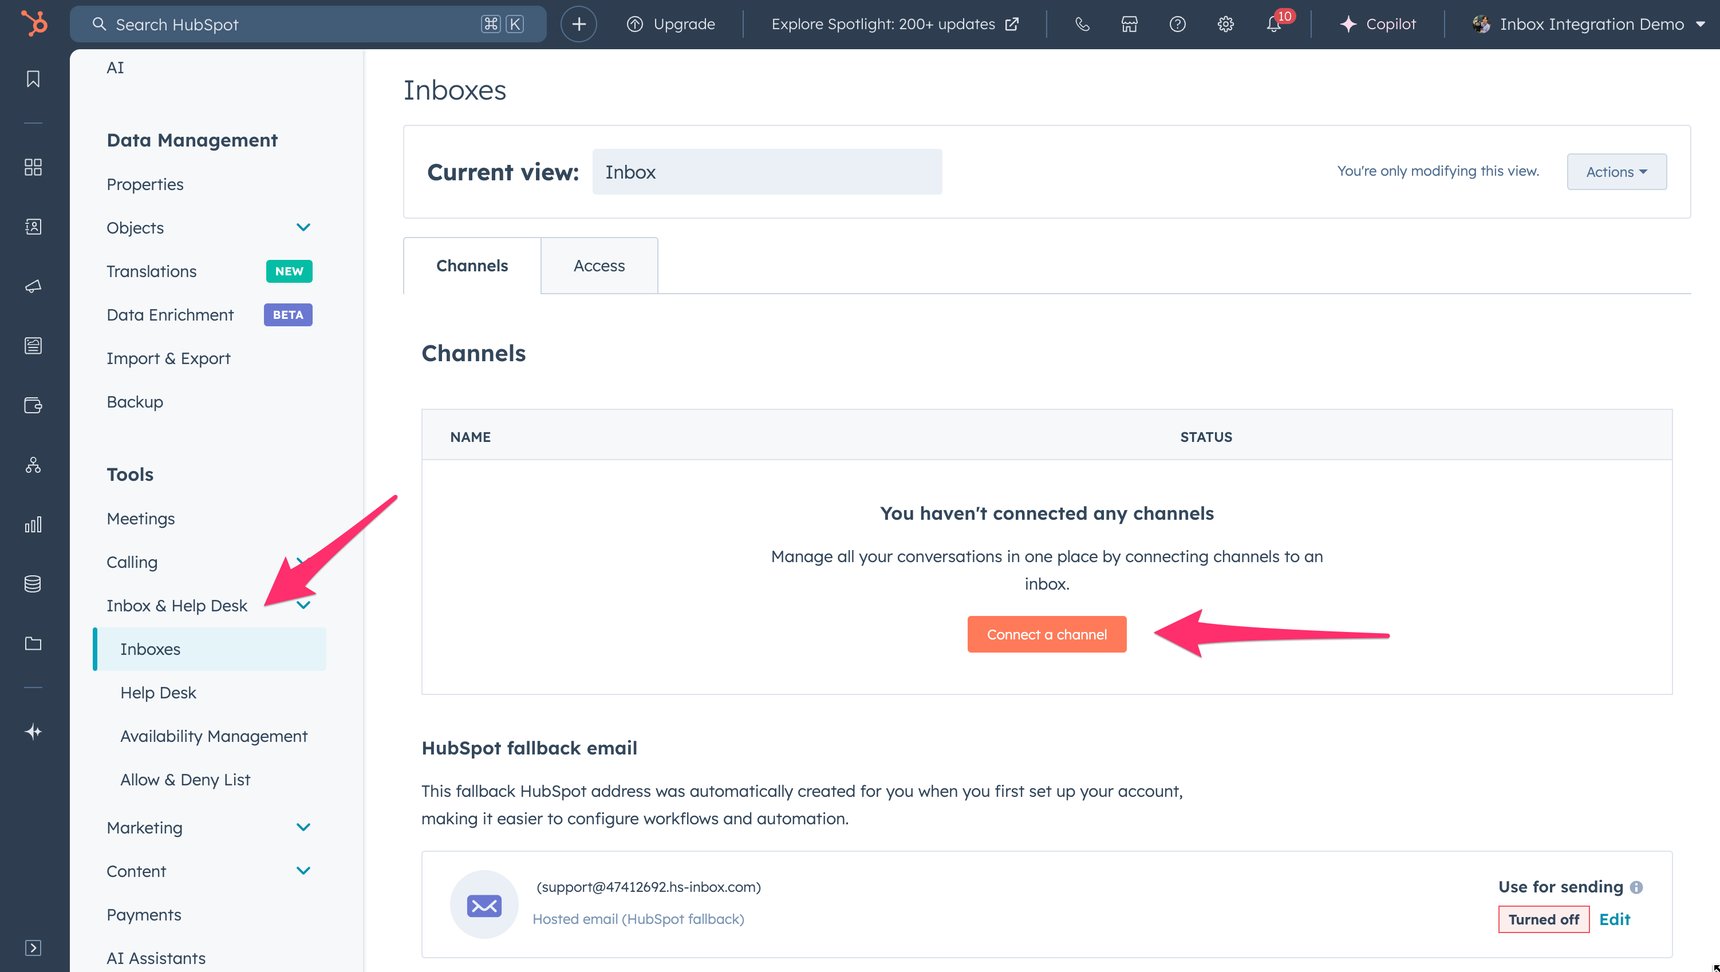Open the Help question mark icon
Image resolution: width=1720 pixels, height=972 pixels.
pyautogui.click(x=1177, y=23)
